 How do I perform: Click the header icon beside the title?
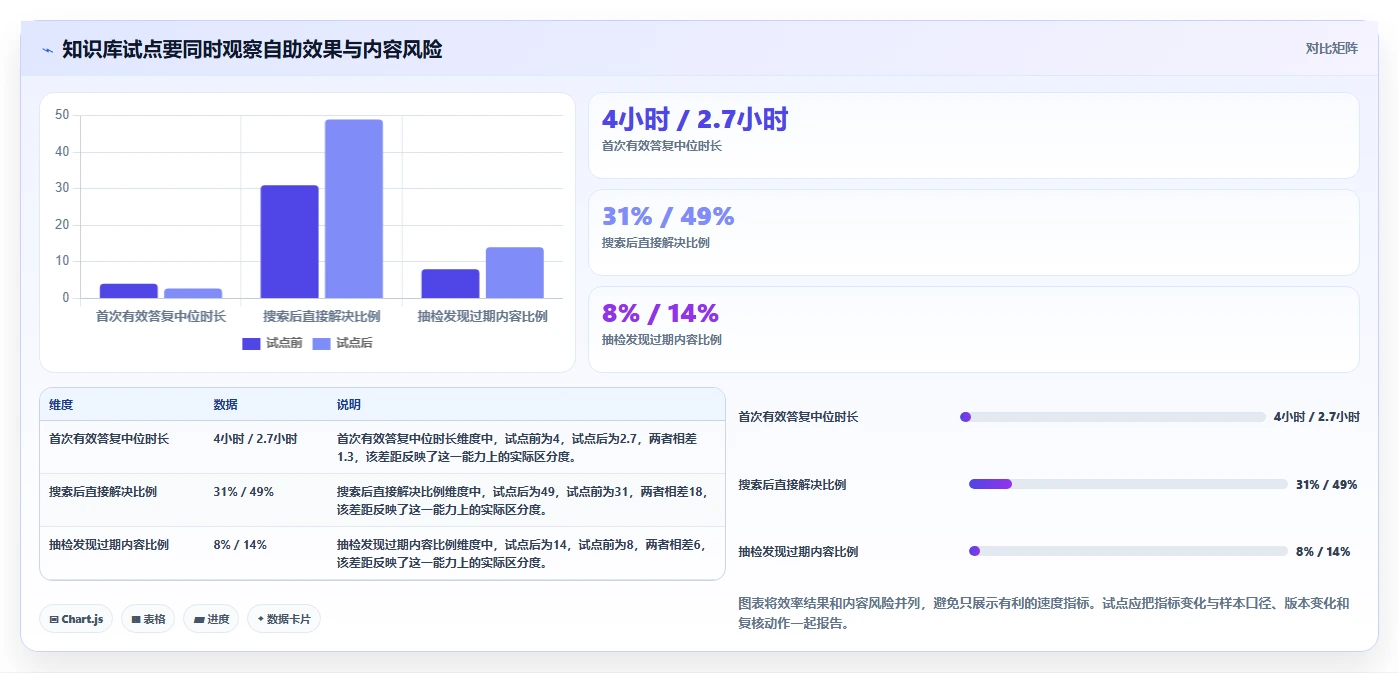(x=47, y=50)
